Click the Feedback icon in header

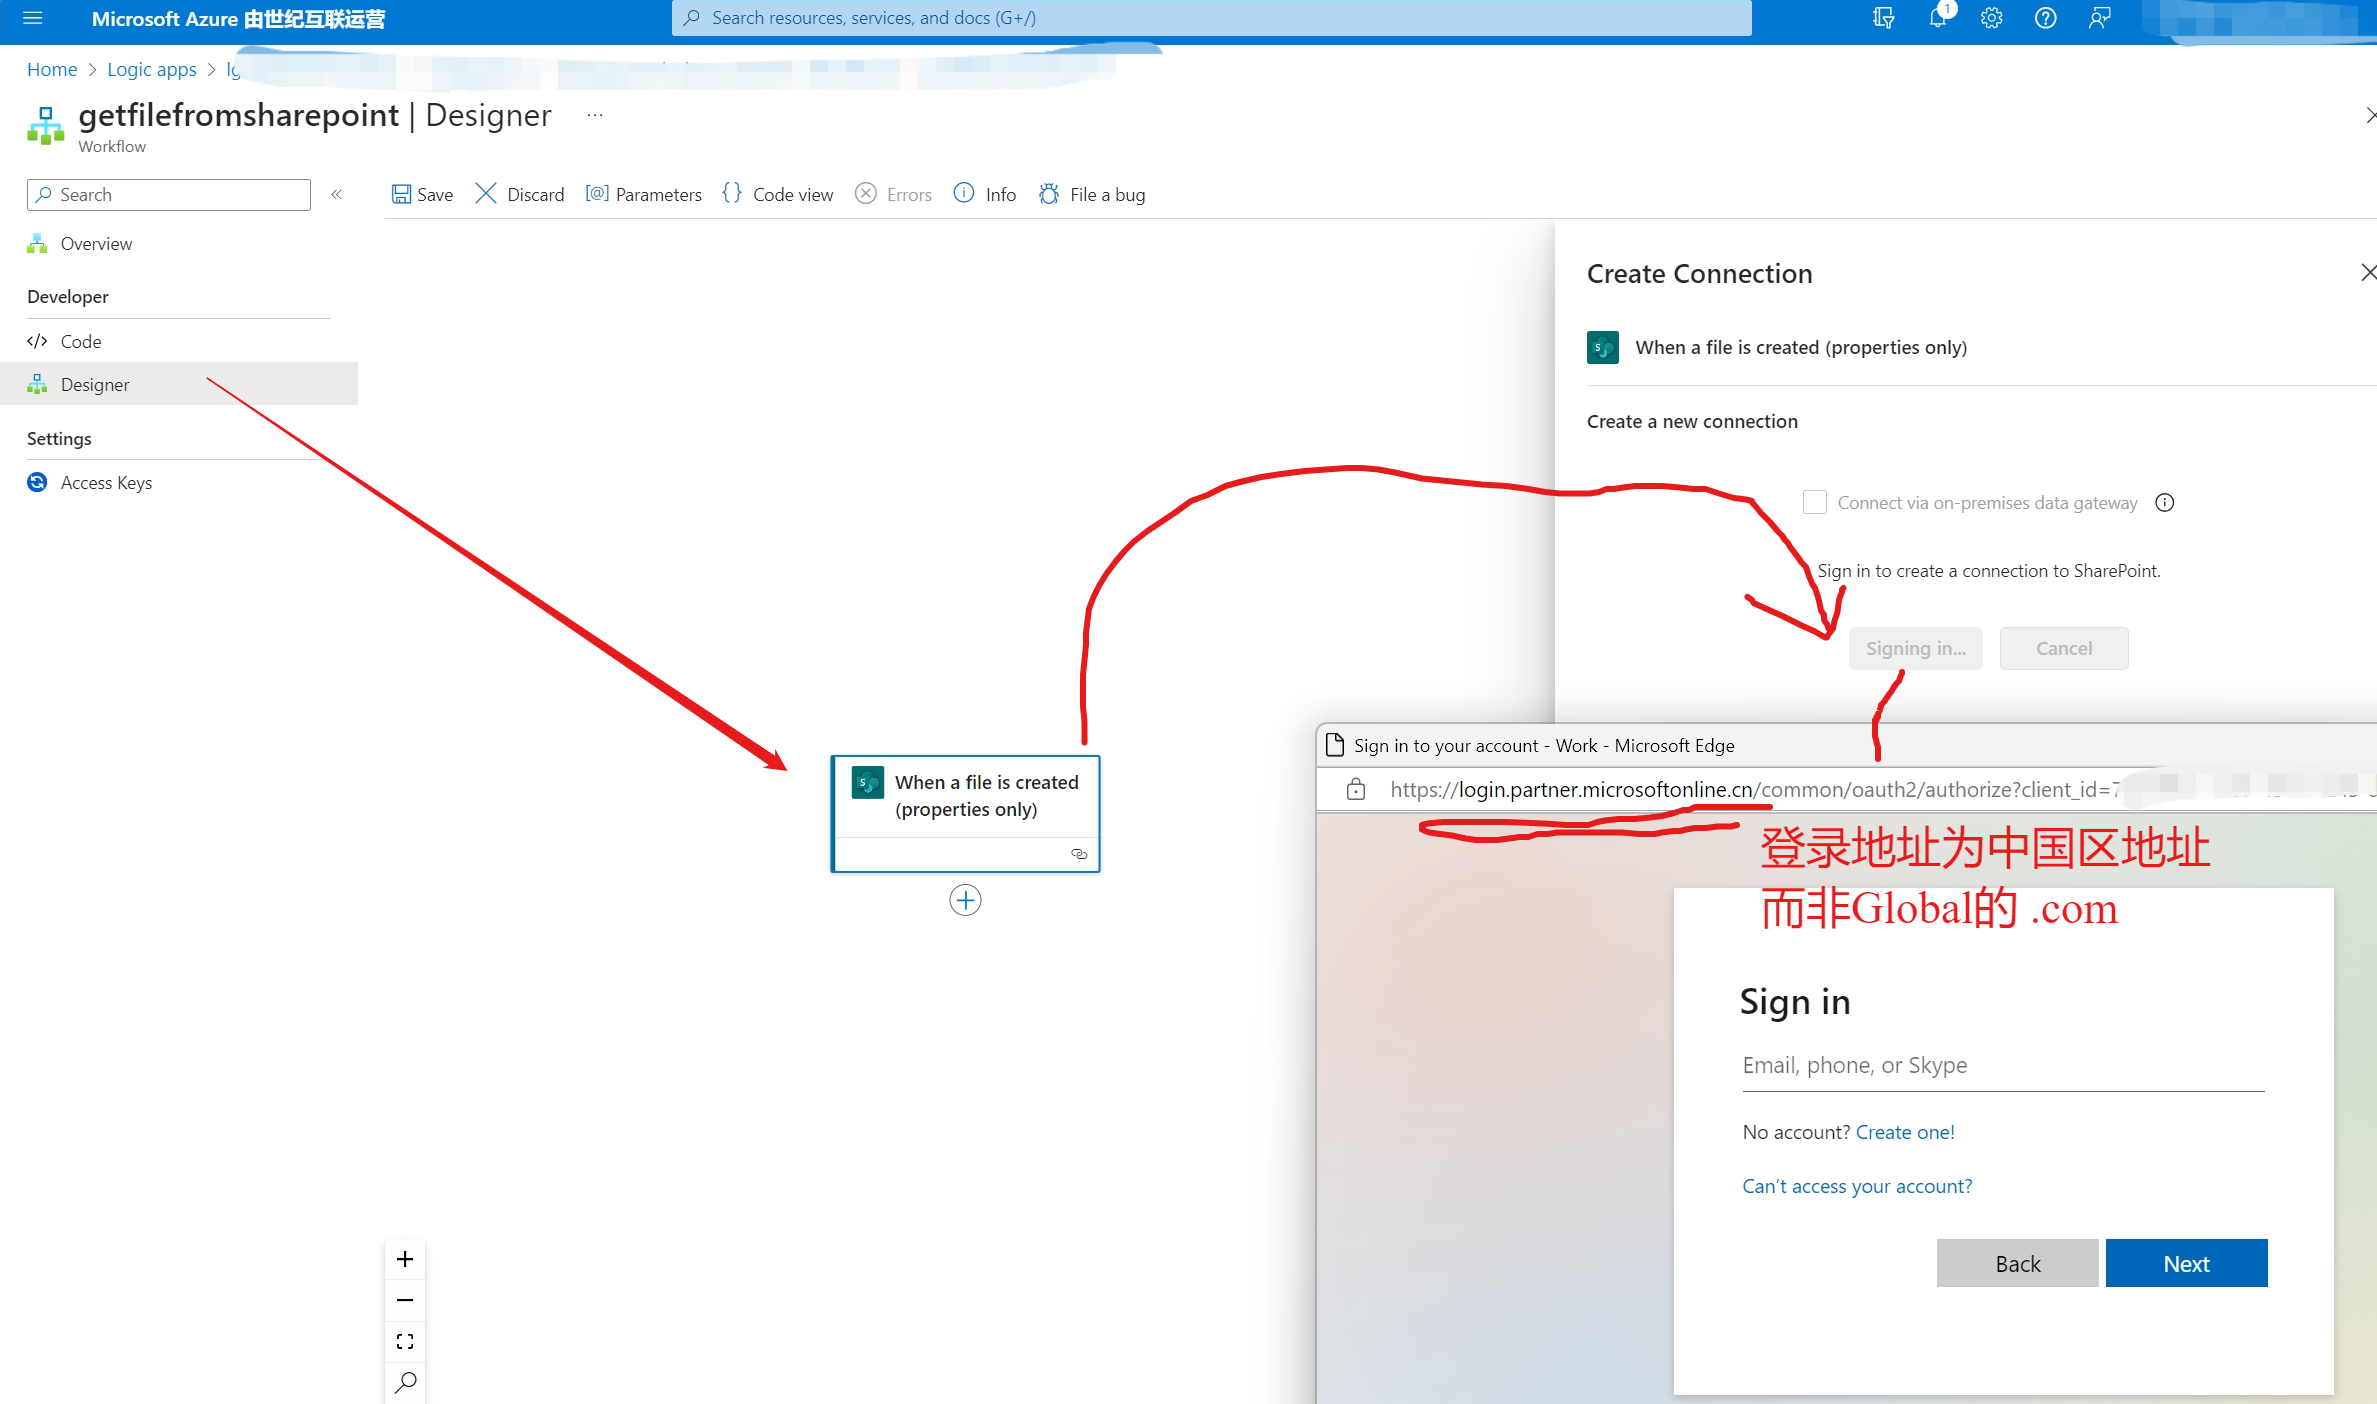[2099, 18]
